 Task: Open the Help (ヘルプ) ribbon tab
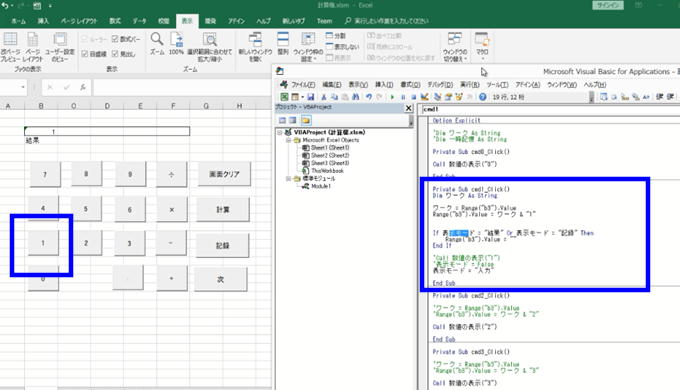click(263, 21)
